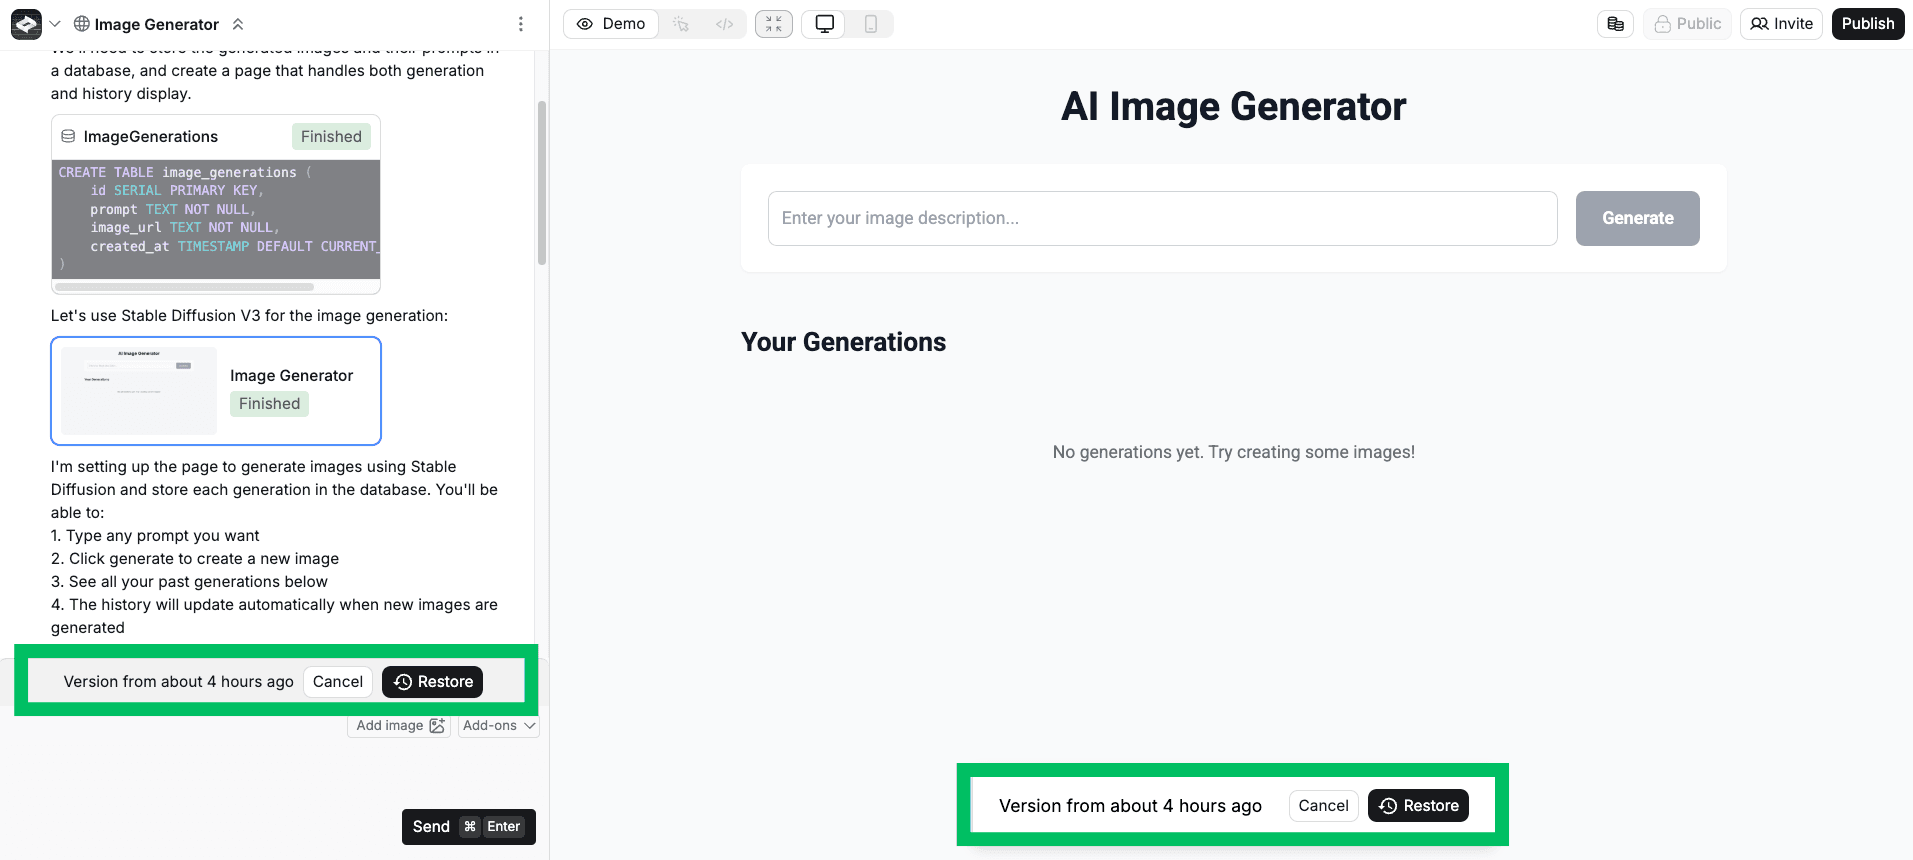Click the app logo in top-left corner
1913x860 pixels.
point(26,24)
